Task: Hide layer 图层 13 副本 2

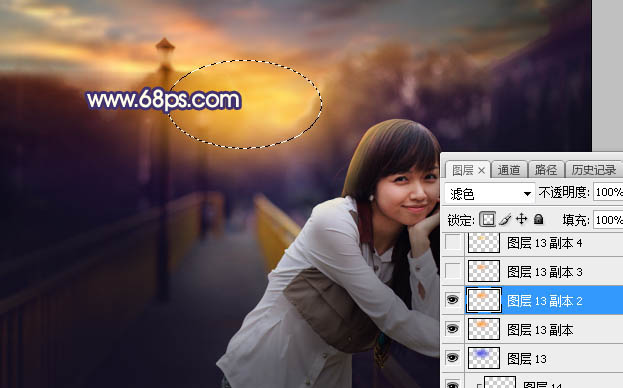Action: [x=453, y=300]
